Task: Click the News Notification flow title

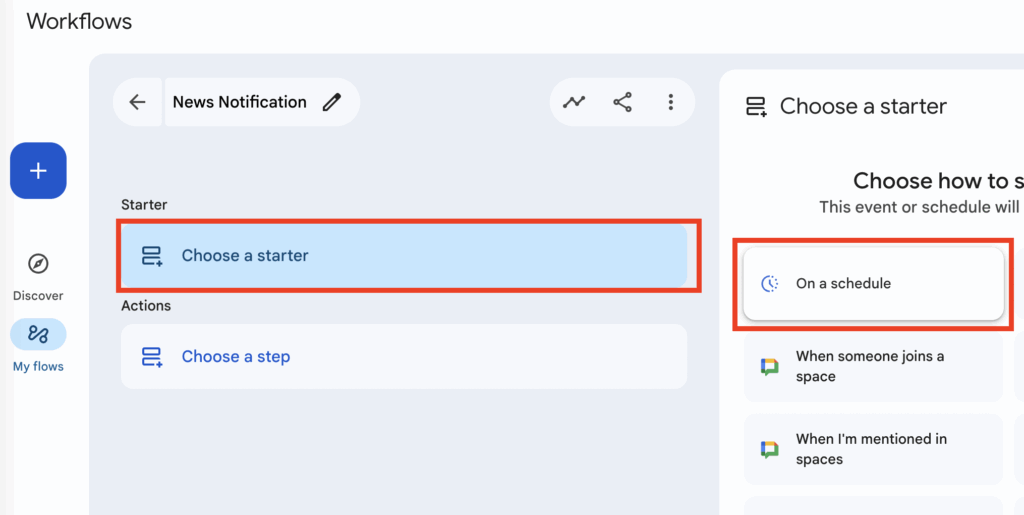Action: tap(239, 102)
